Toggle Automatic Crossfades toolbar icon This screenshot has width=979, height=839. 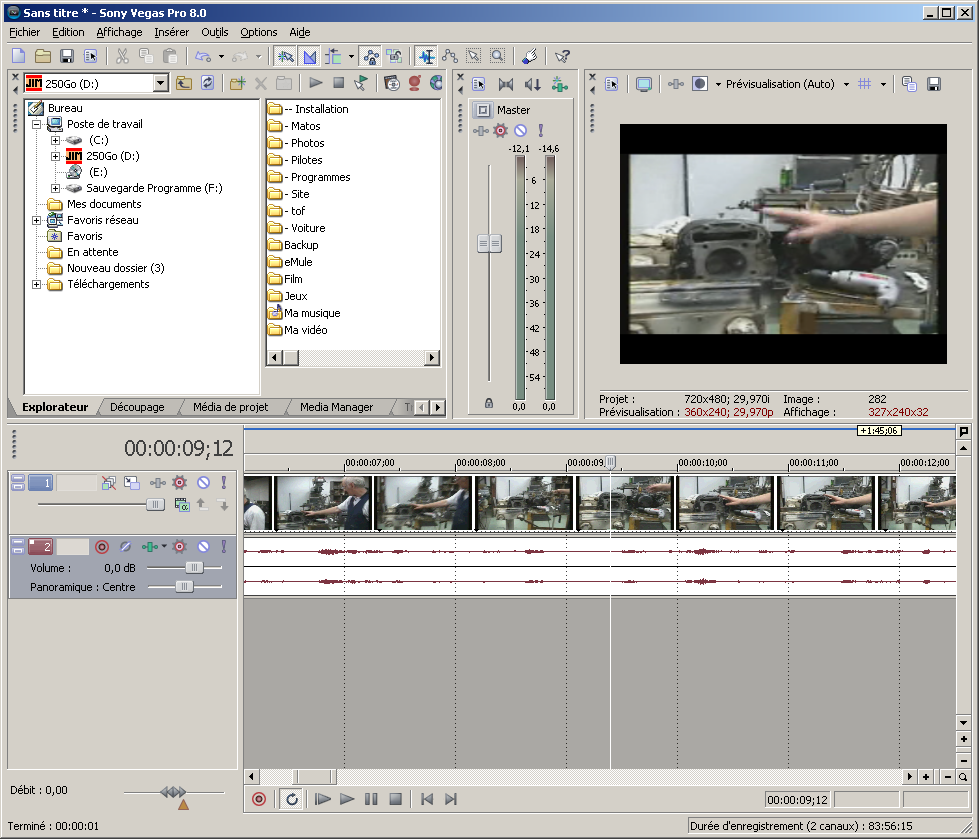[310, 57]
